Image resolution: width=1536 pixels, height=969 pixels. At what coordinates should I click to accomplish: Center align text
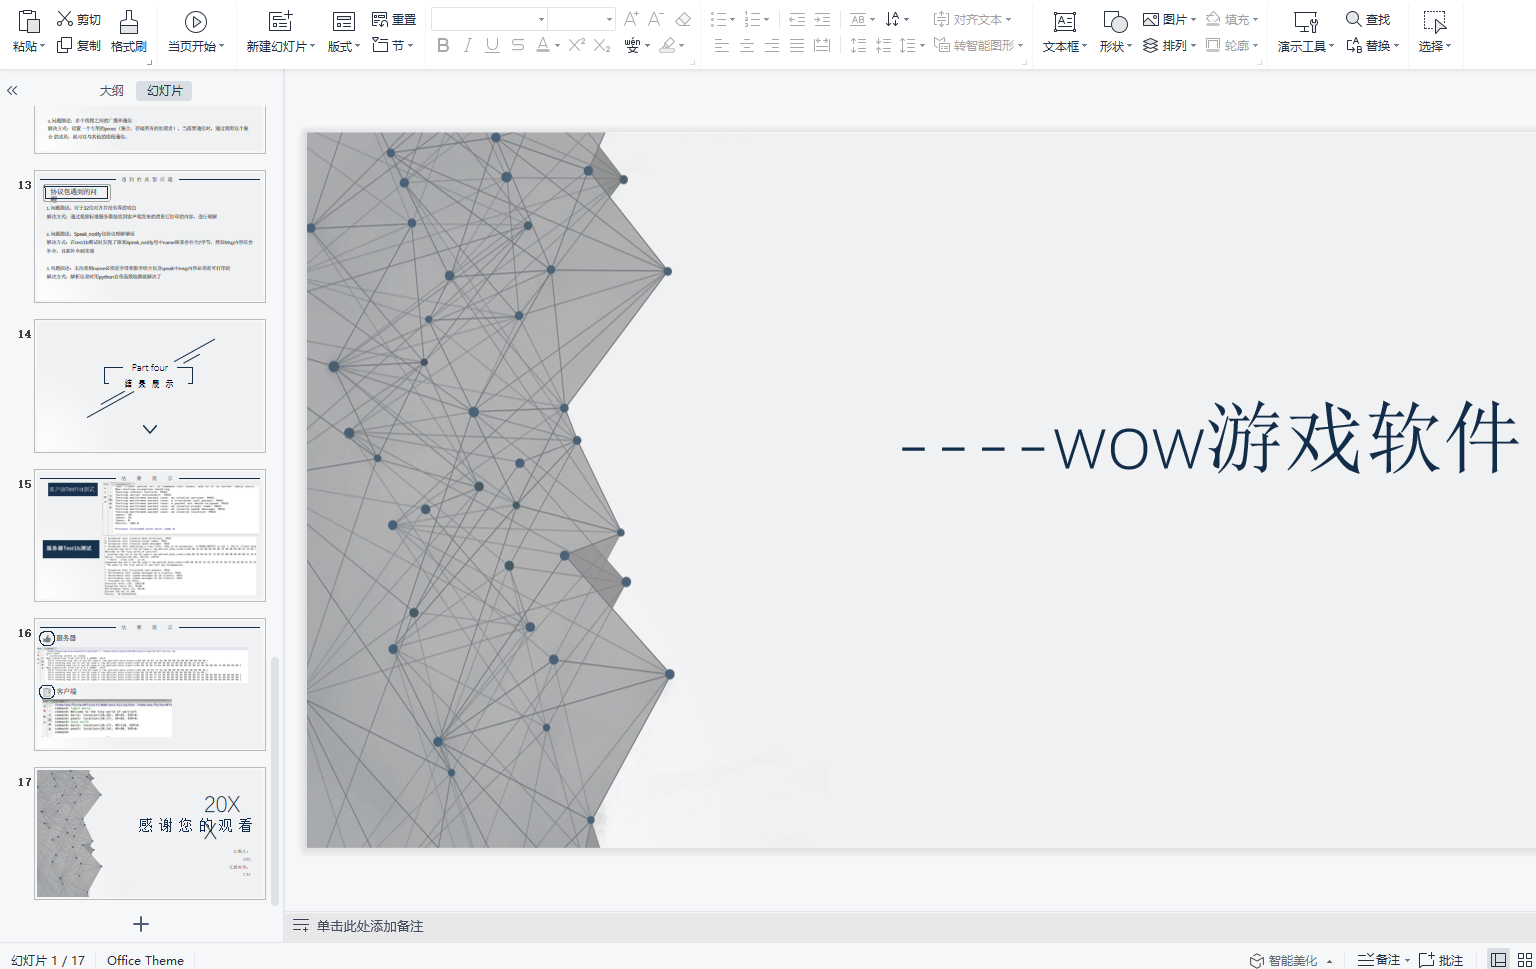pyautogui.click(x=747, y=45)
